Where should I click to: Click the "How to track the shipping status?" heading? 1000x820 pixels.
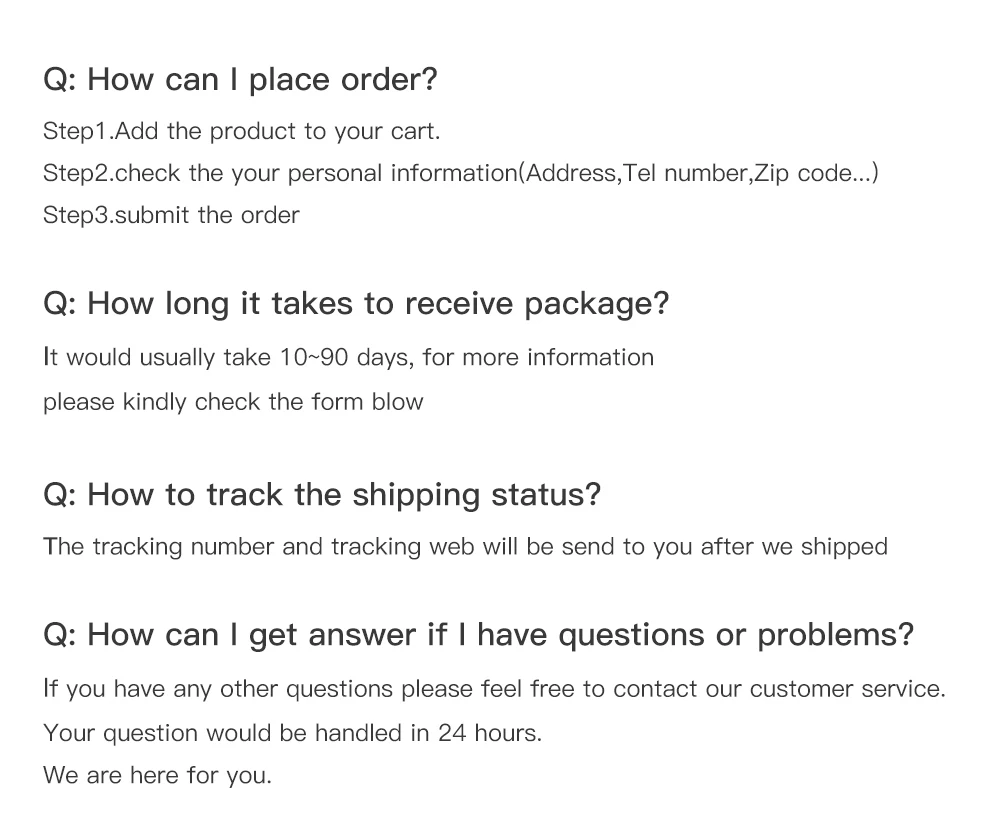(x=322, y=494)
